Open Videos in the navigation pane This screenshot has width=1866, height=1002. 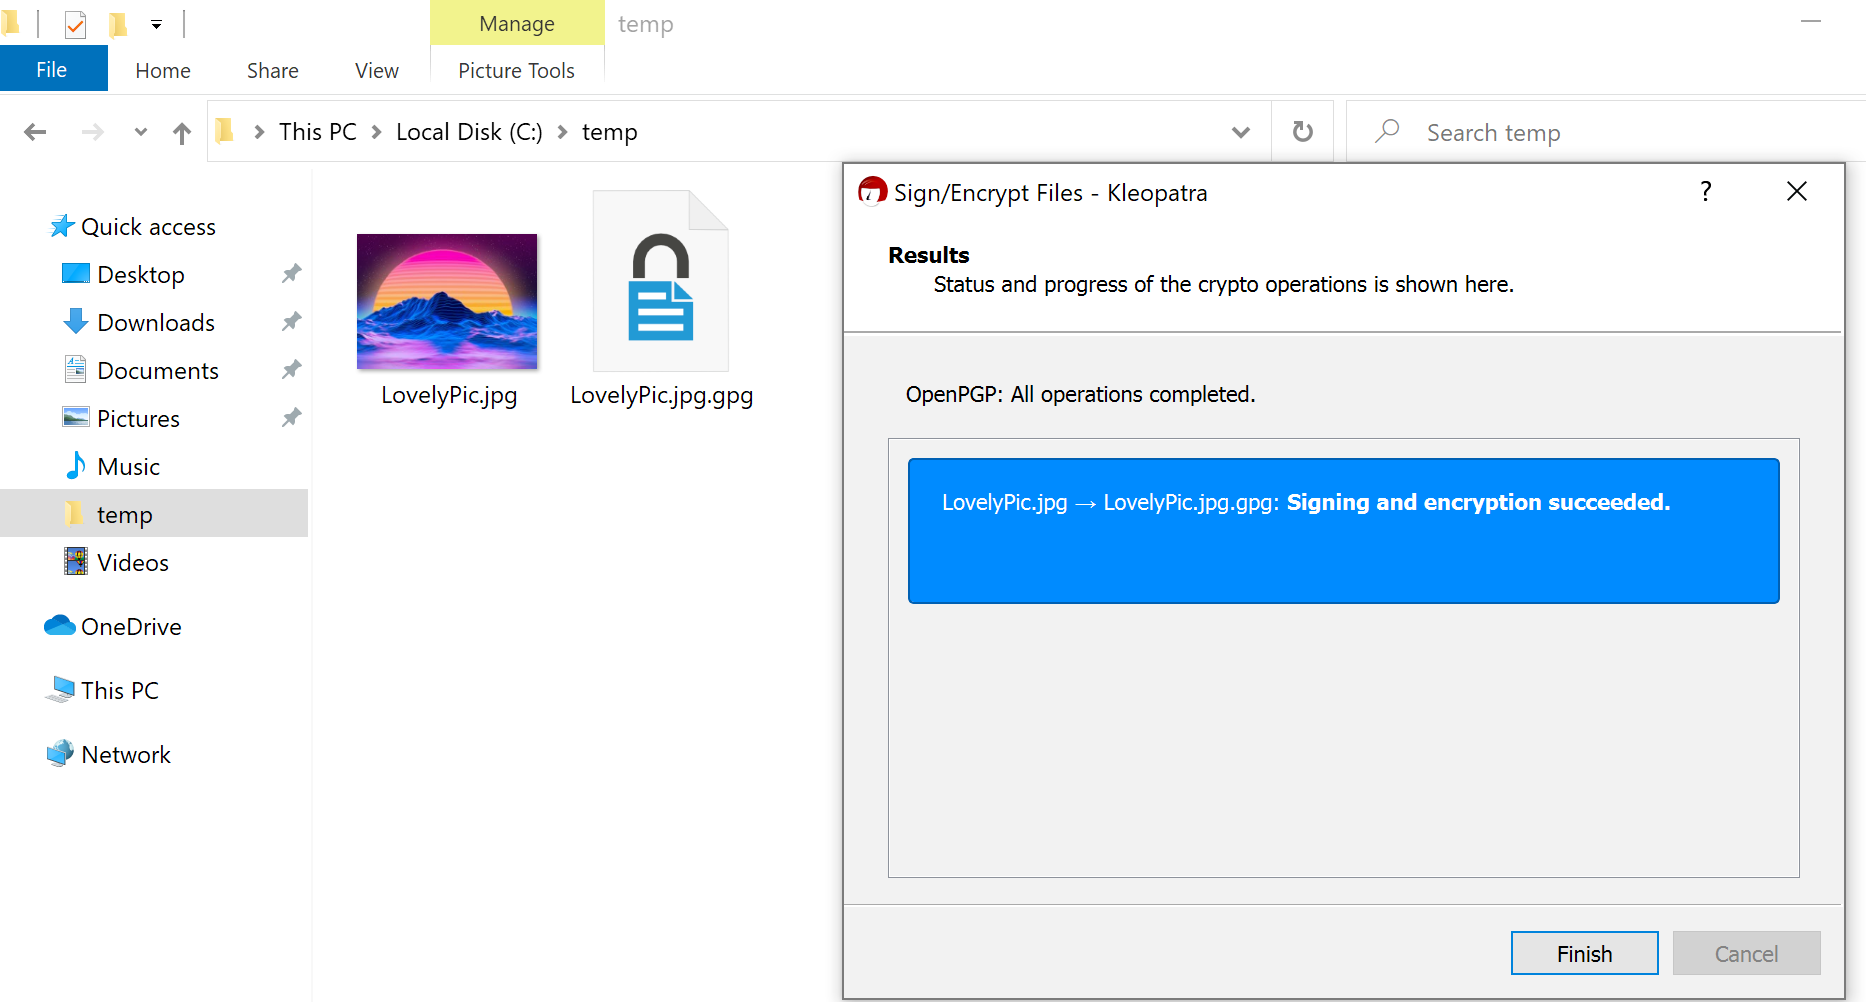(133, 563)
